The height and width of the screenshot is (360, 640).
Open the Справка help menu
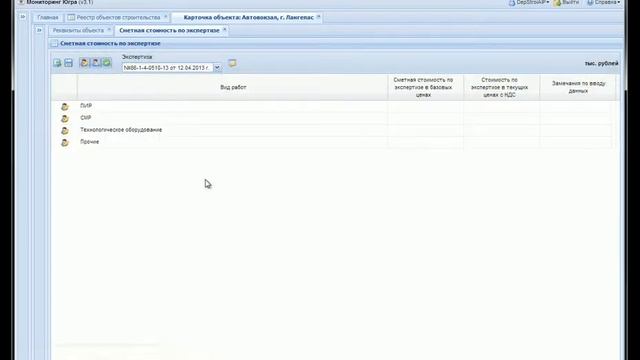click(604, 2)
